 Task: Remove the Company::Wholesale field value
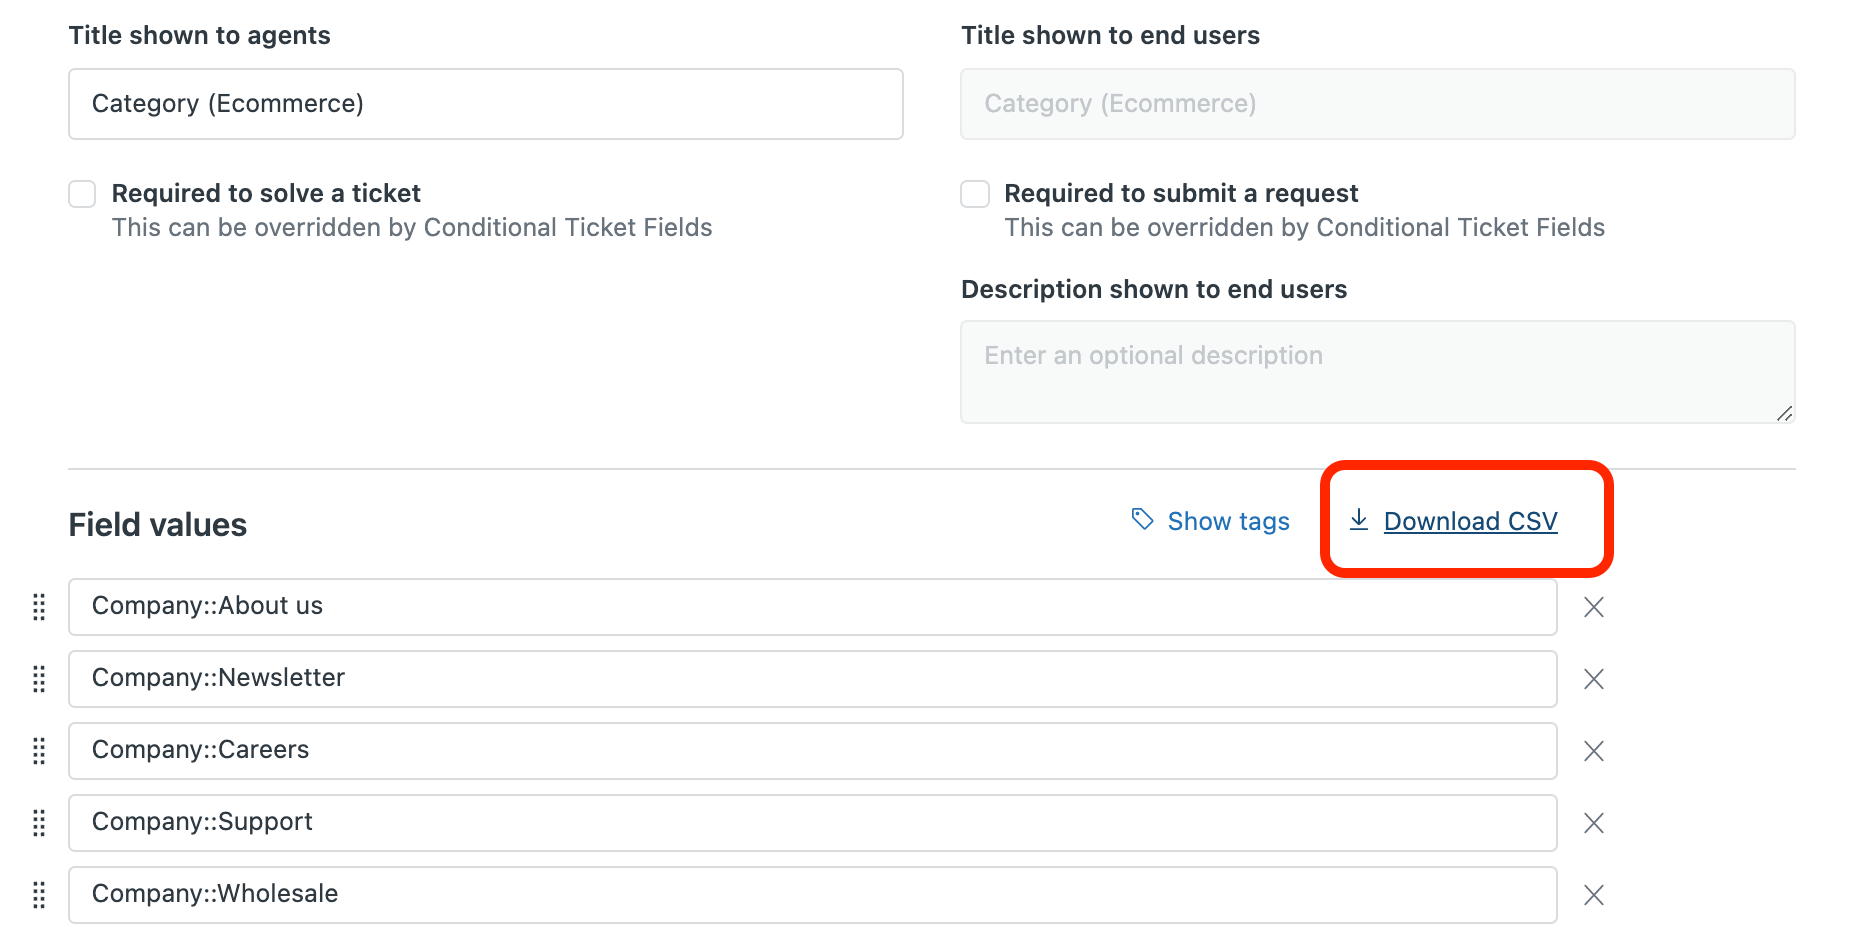[x=1593, y=895]
